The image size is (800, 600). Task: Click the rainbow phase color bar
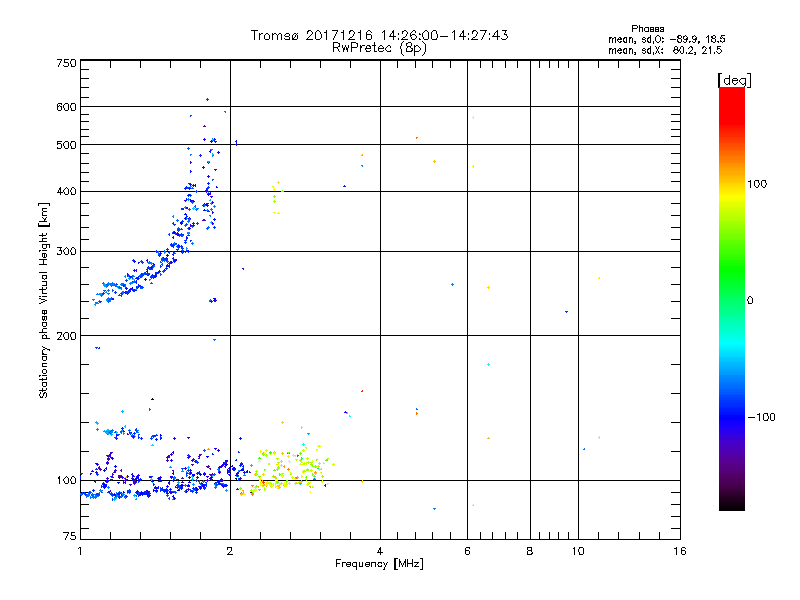click(x=732, y=298)
